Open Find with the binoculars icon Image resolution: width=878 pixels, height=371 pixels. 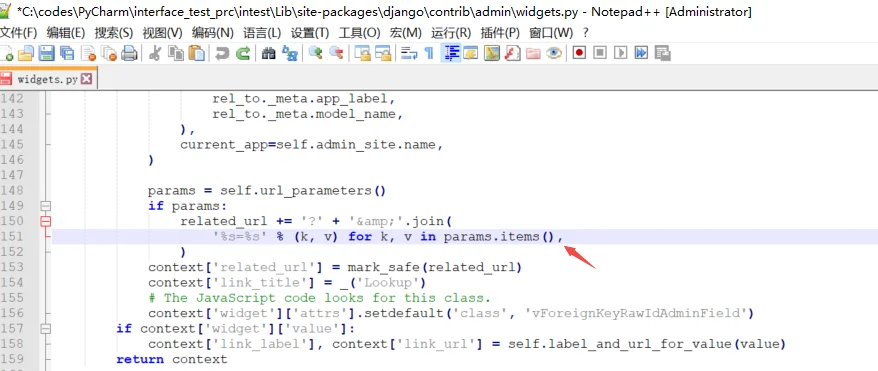coord(269,53)
